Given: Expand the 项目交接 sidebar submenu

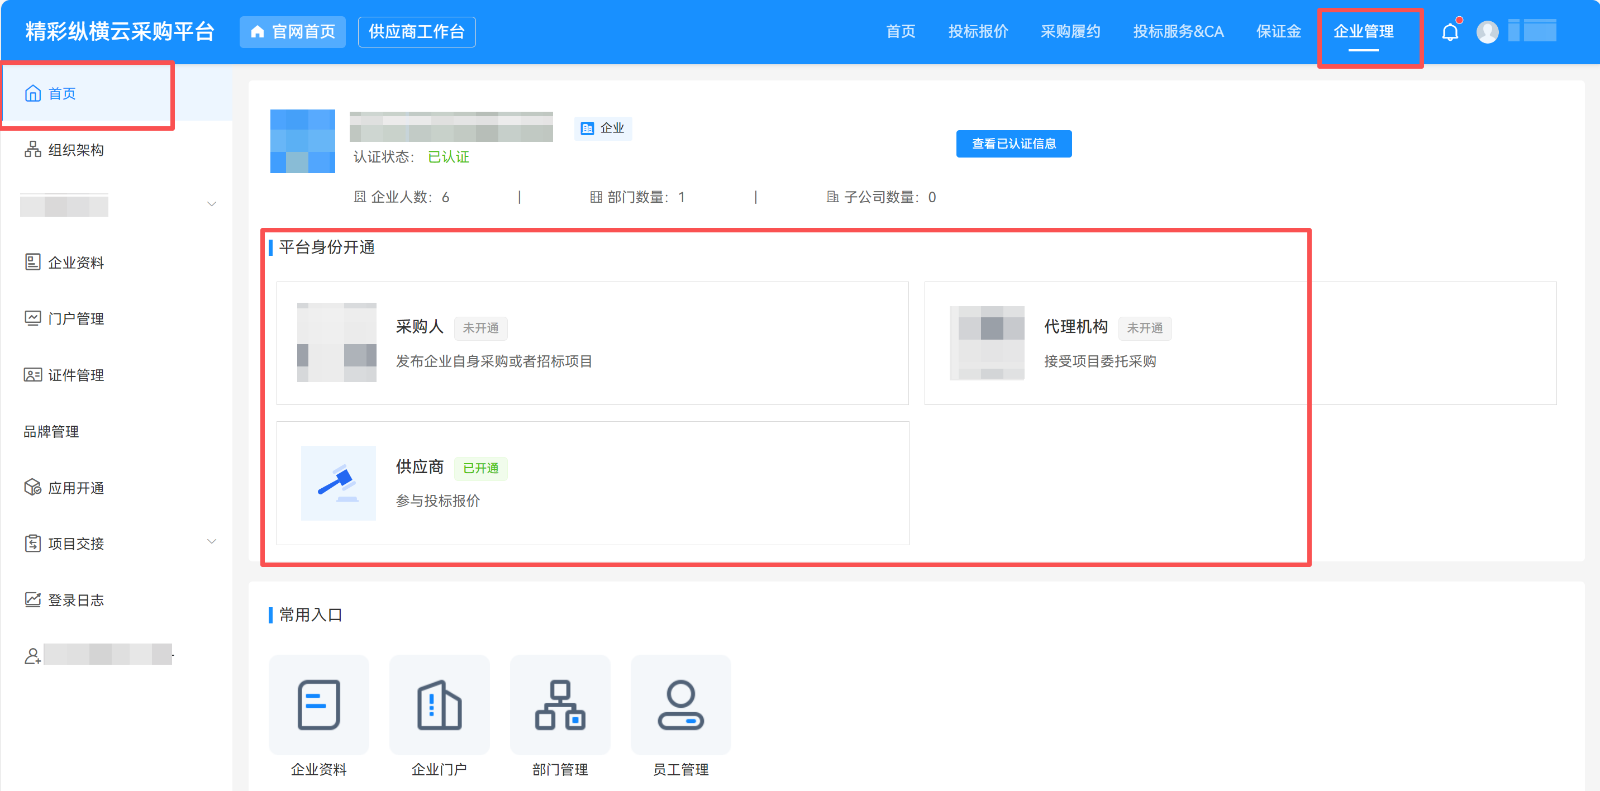Looking at the screenshot, I should coord(211,542).
